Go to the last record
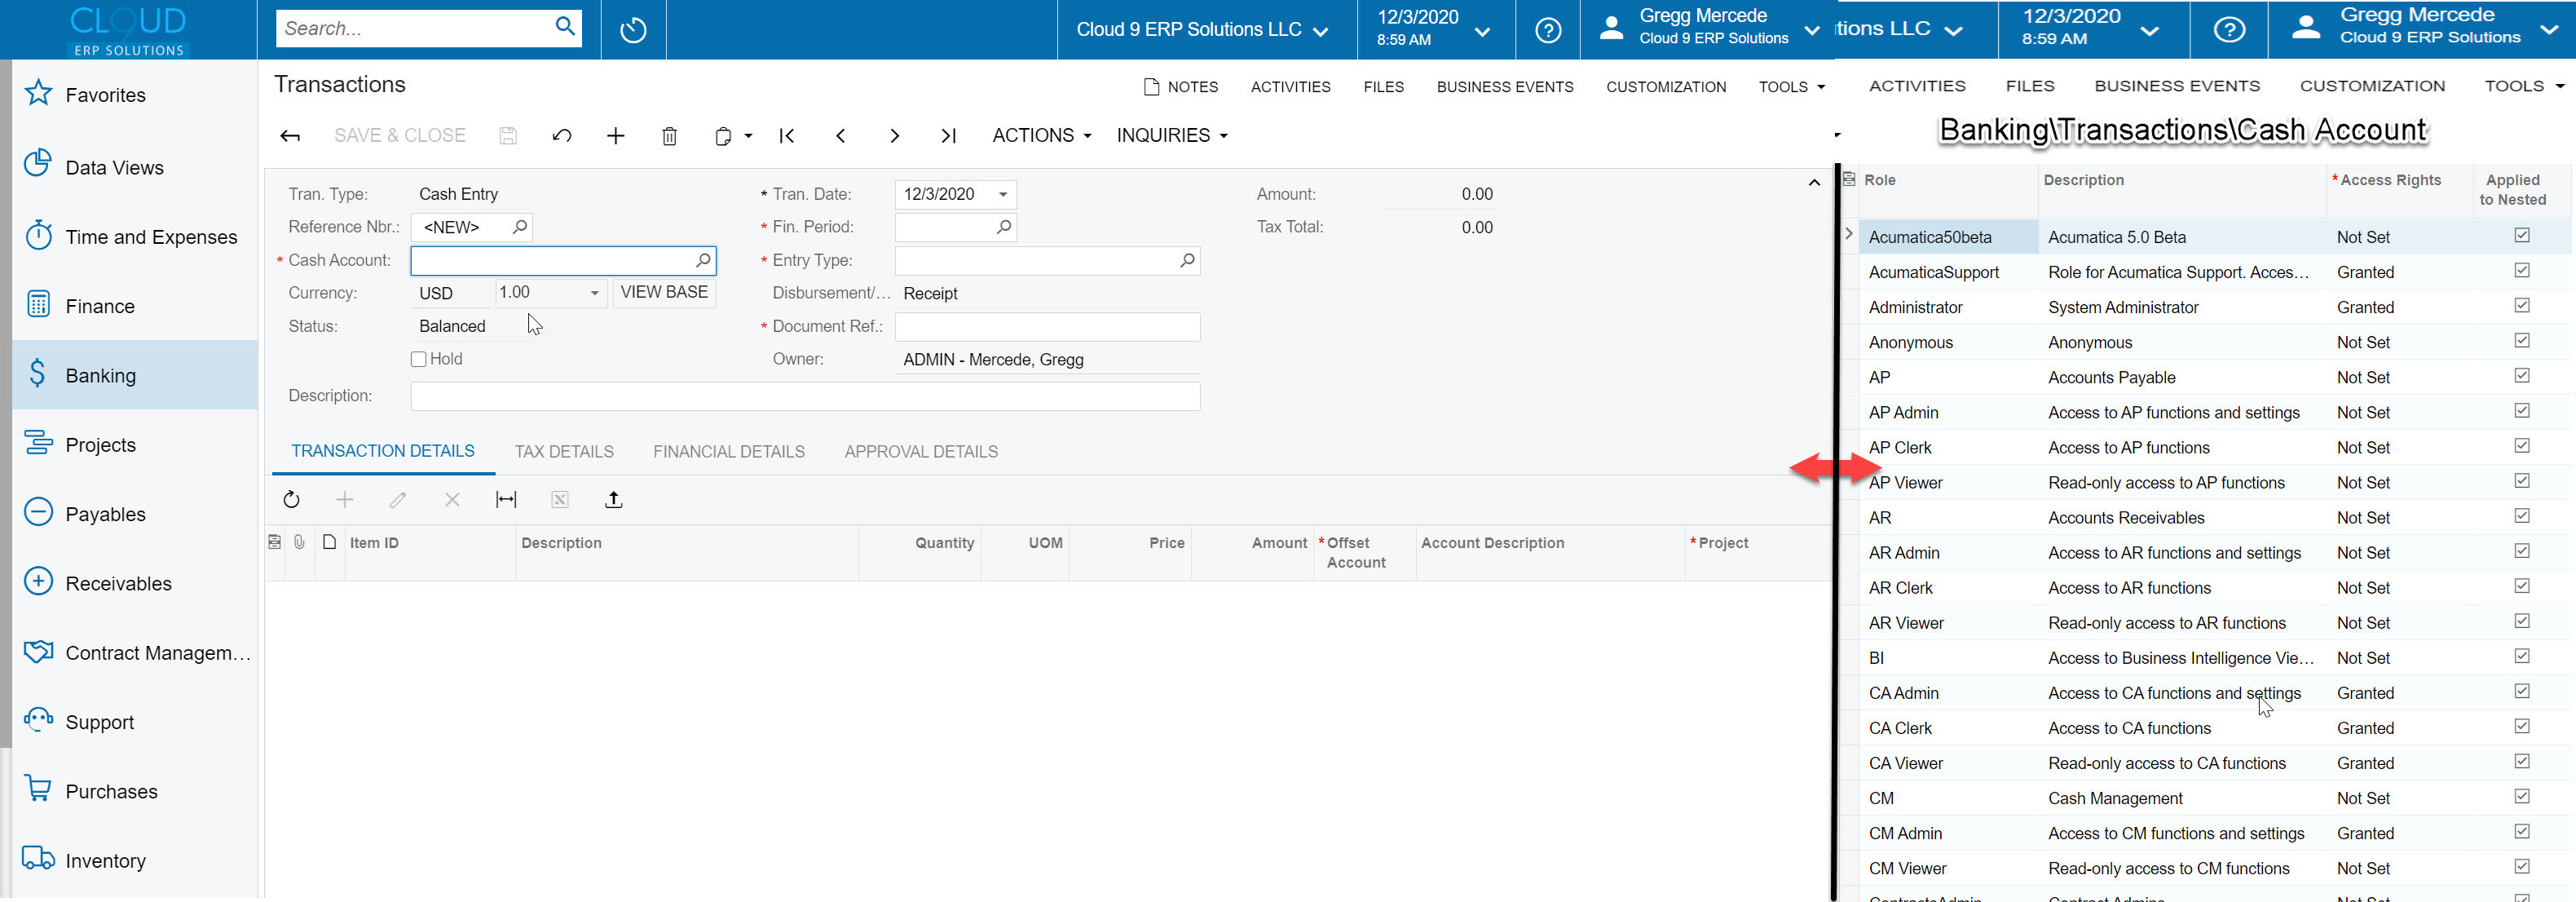 coord(949,136)
